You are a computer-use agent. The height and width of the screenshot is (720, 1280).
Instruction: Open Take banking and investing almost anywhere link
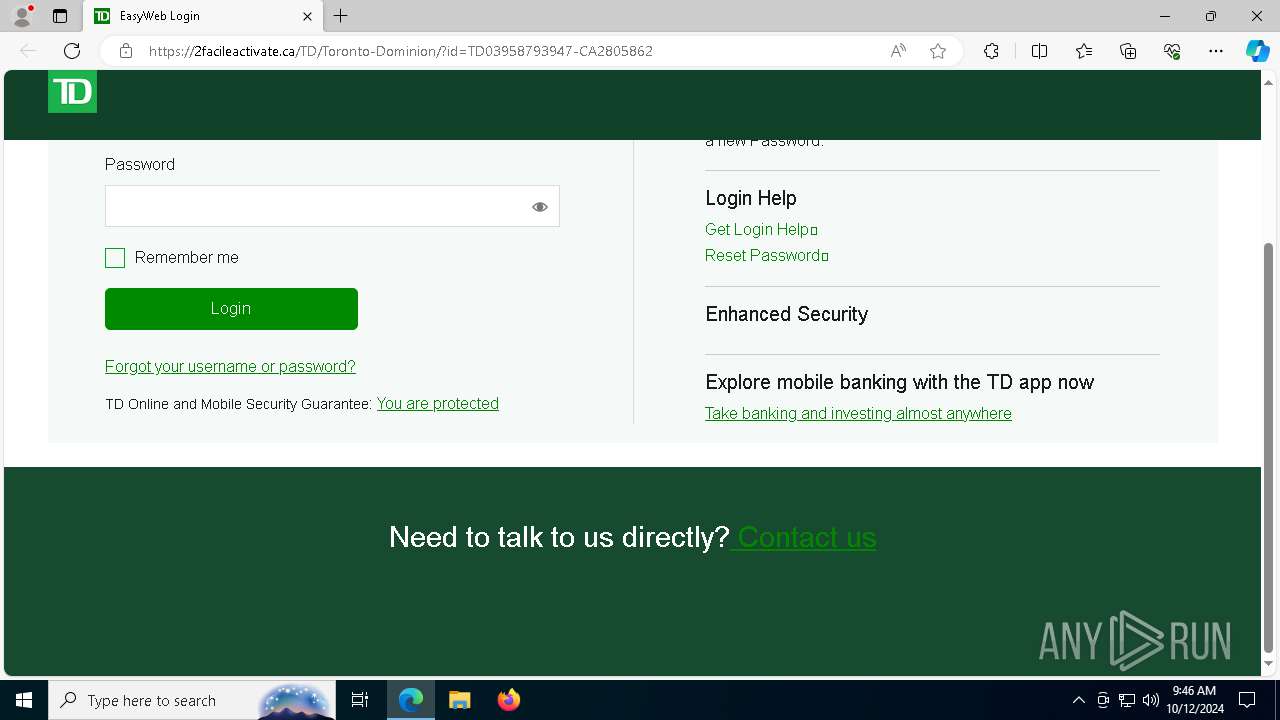858,414
